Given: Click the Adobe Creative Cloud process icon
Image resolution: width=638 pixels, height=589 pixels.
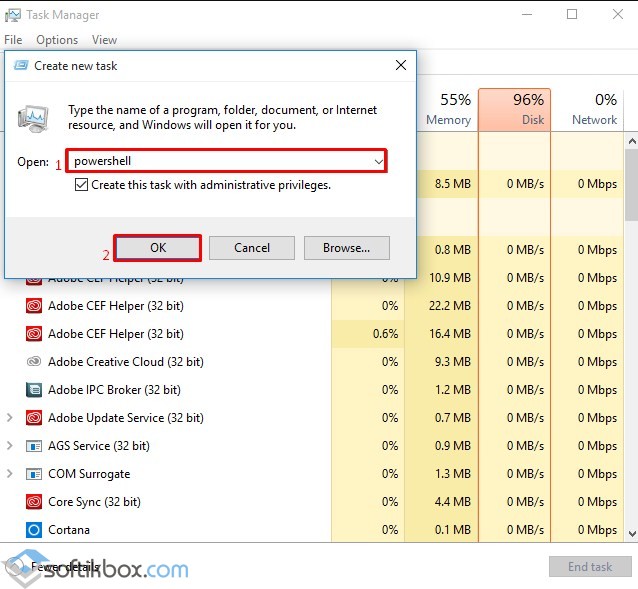Looking at the screenshot, I should pos(33,362).
